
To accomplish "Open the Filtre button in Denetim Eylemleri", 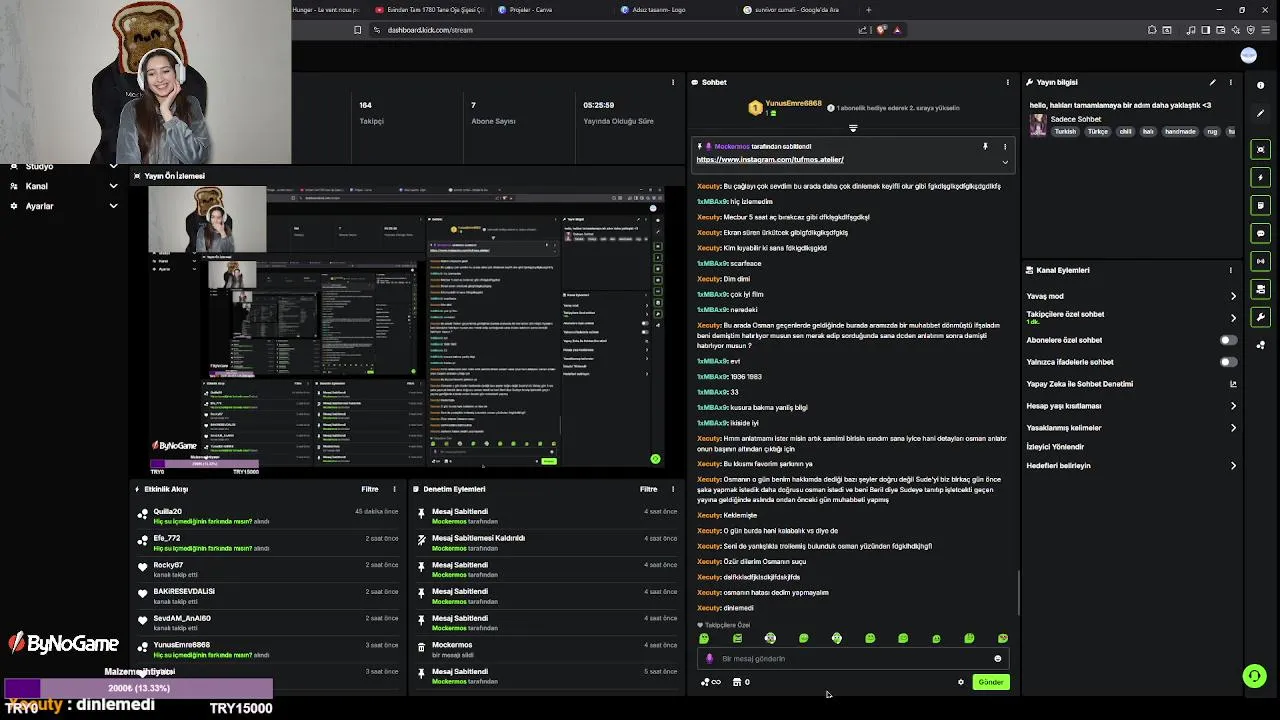I will tap(648, 489).
